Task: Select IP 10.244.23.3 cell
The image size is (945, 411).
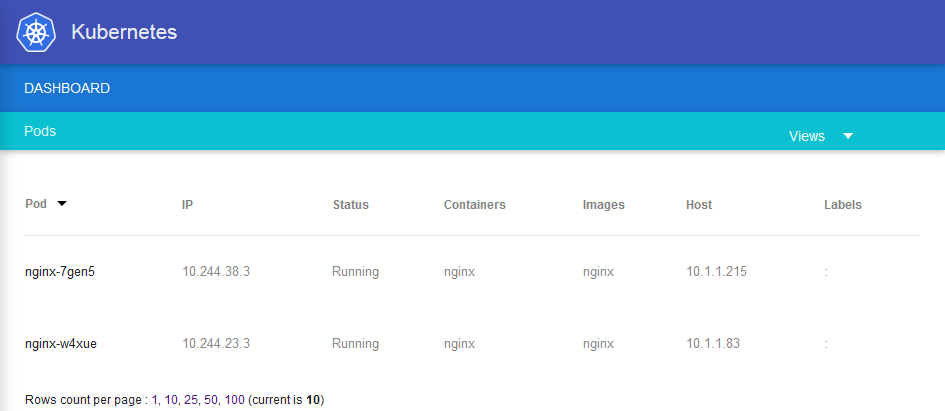Action: click(x=216, y=344)
